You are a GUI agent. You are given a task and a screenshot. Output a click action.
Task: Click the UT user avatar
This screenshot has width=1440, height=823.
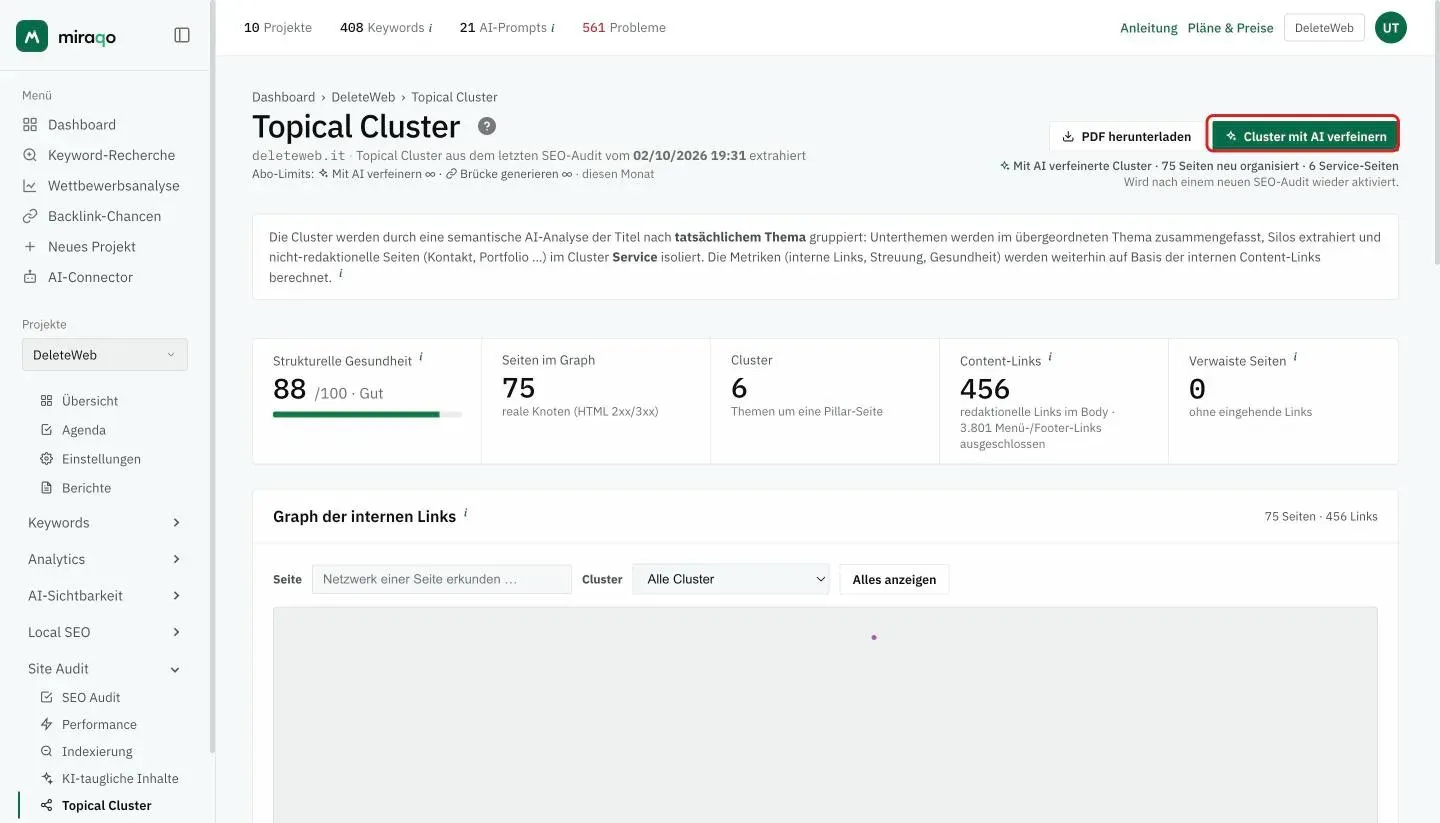pos(1390,28)
